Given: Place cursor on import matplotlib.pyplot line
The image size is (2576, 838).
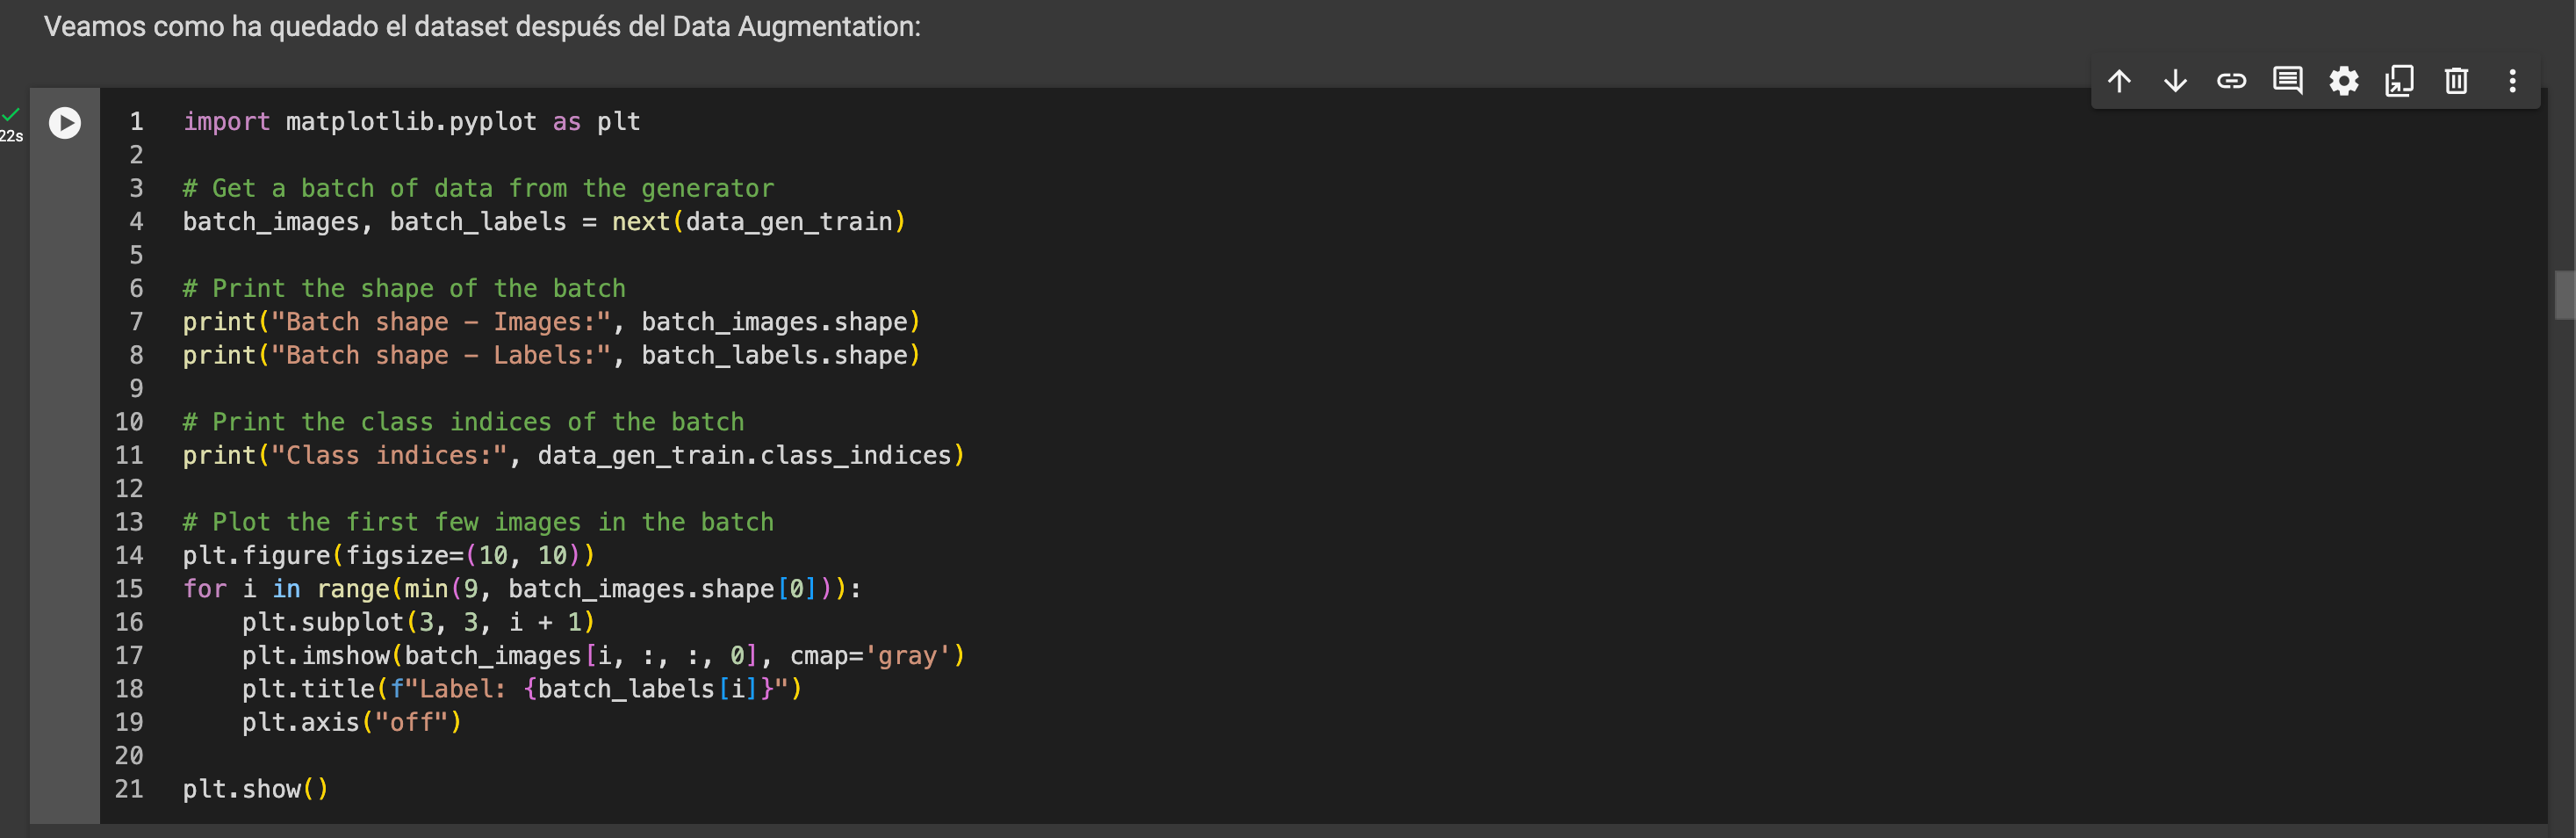Looking at the screenshot, I should (411, 122).
